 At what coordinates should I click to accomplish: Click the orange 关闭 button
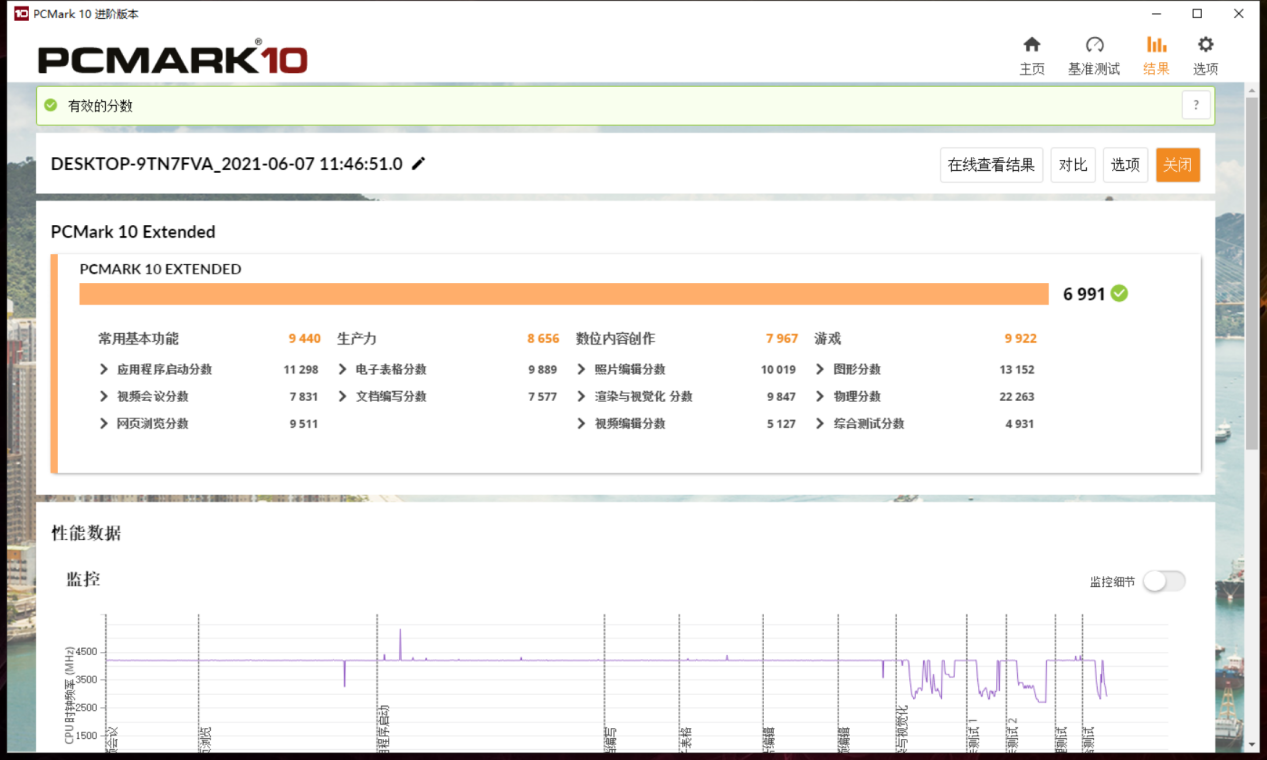click(1177, 165)
